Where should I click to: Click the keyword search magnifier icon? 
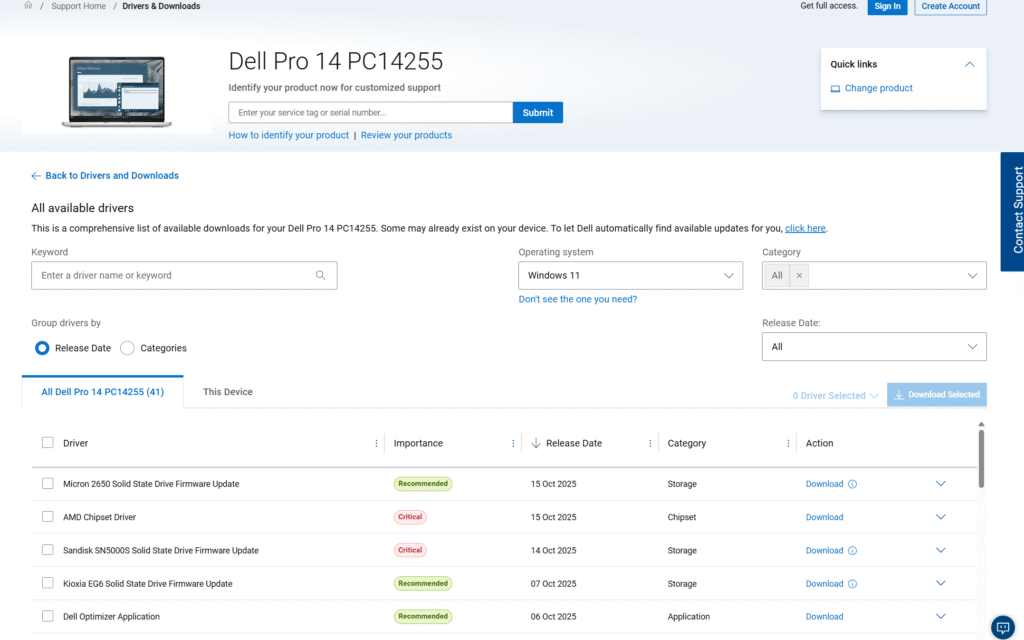[x=321, y=275]
